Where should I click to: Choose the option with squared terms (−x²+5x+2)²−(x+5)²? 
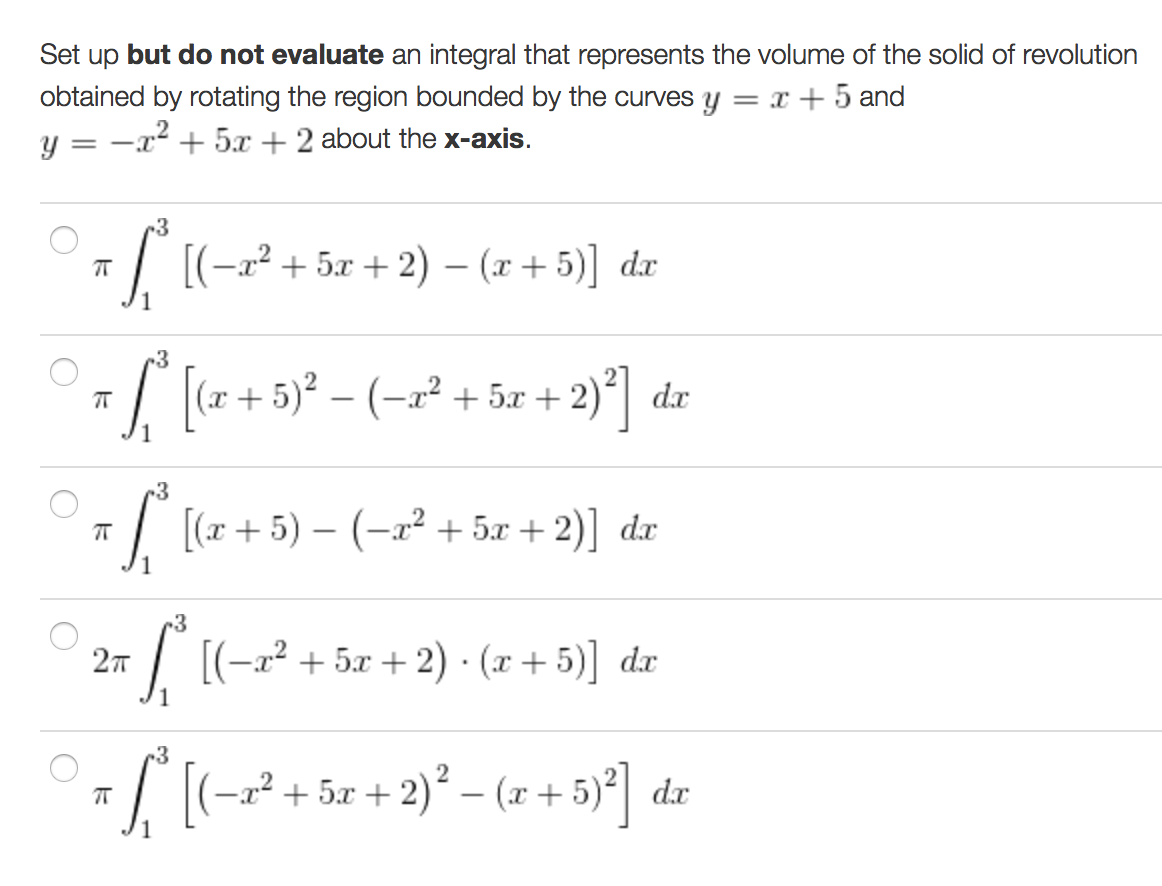point(400,797)
